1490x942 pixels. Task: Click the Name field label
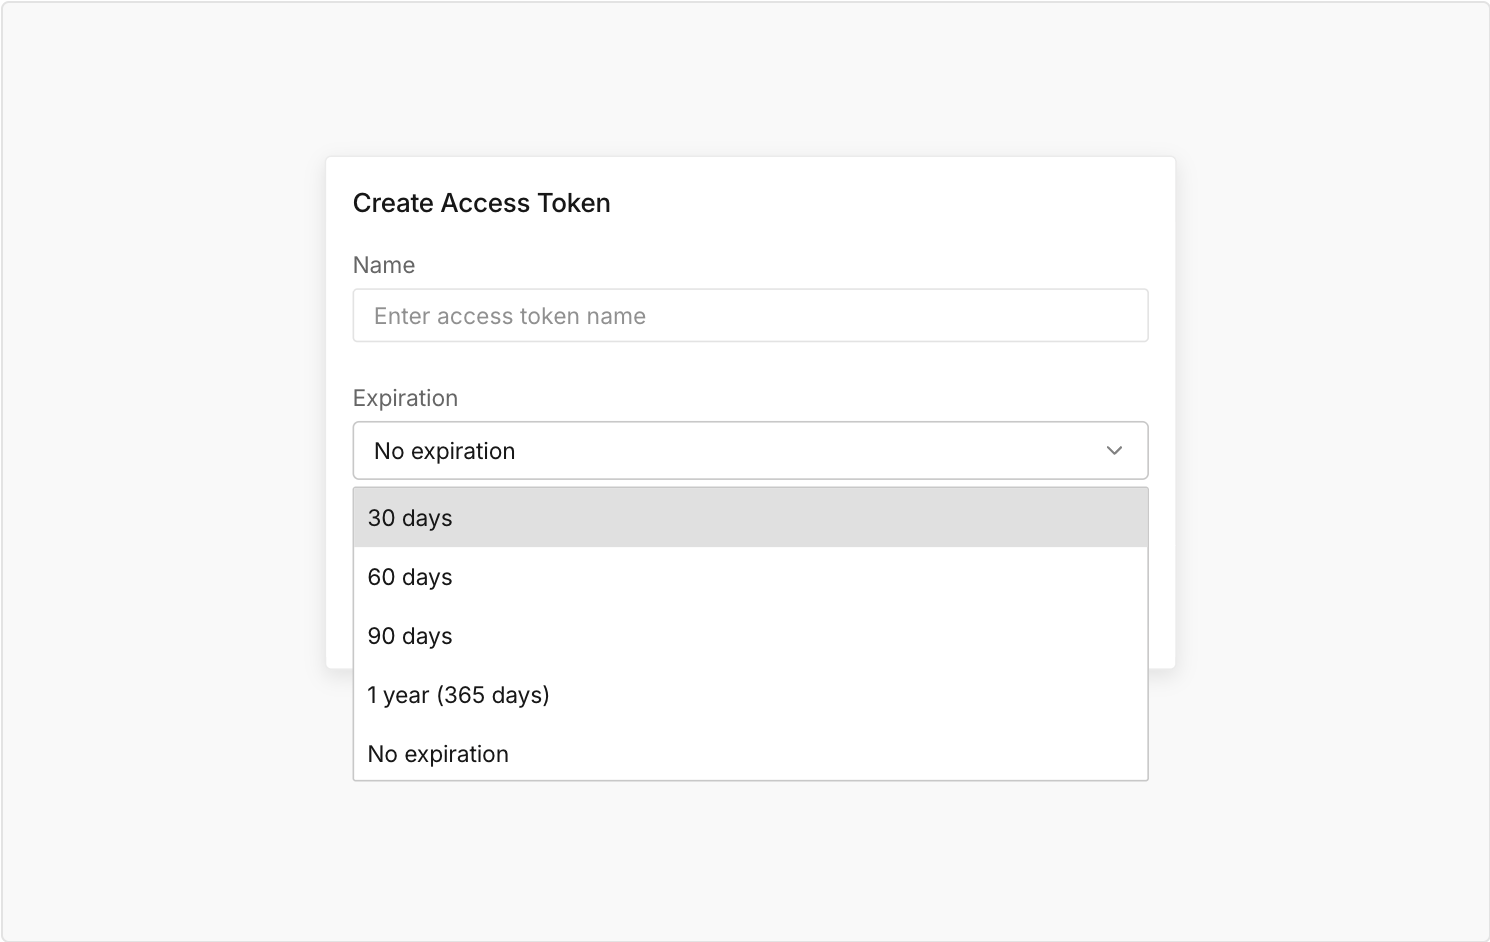[x=384, y=265]
